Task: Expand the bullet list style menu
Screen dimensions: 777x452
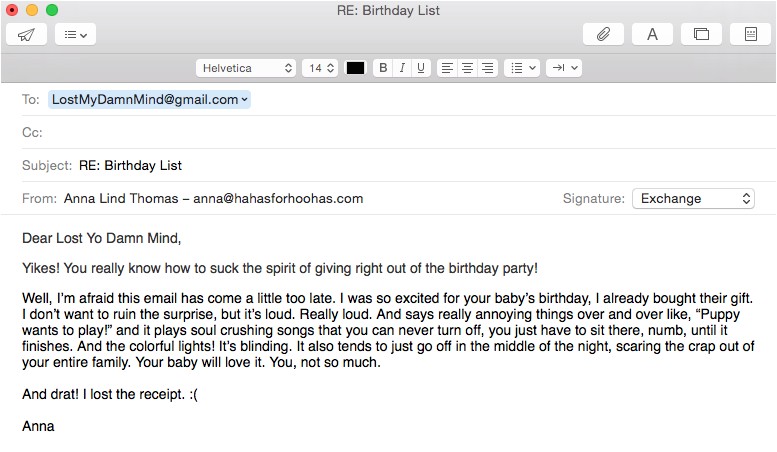Action: (522, 68)
